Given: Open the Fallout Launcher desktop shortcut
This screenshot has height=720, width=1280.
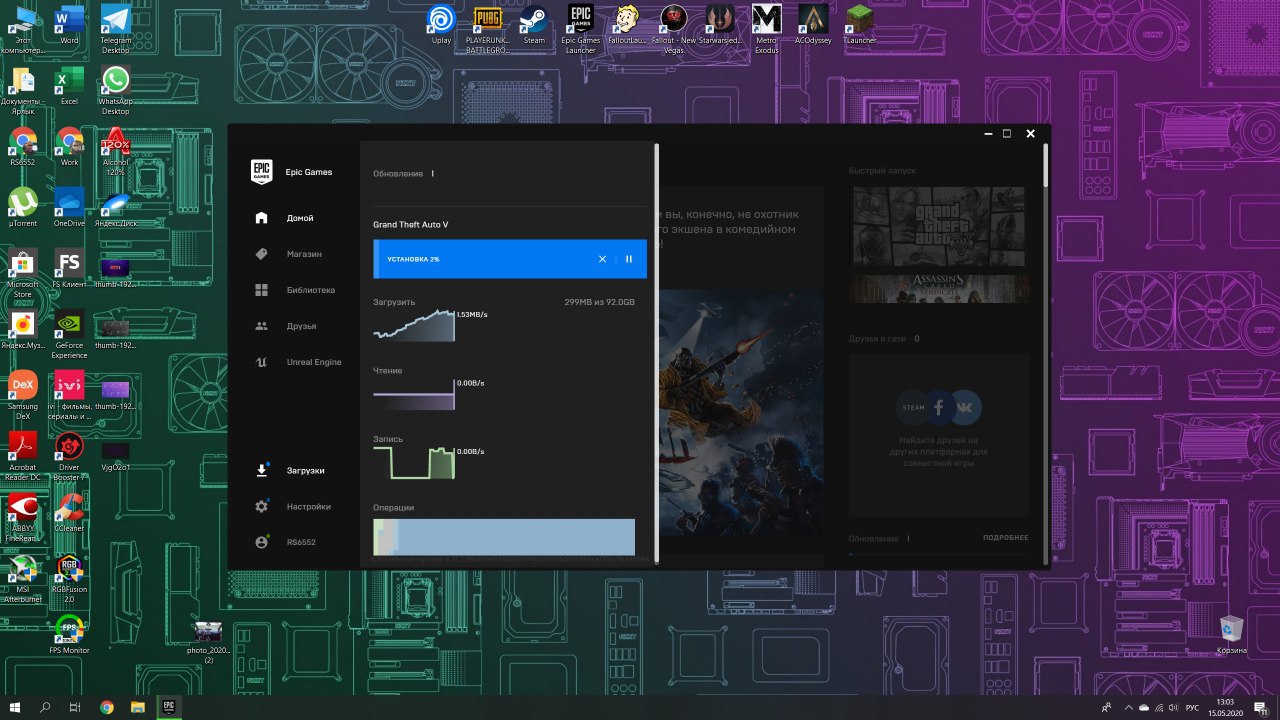Looking at the screenshot, I should click(627, 26).
